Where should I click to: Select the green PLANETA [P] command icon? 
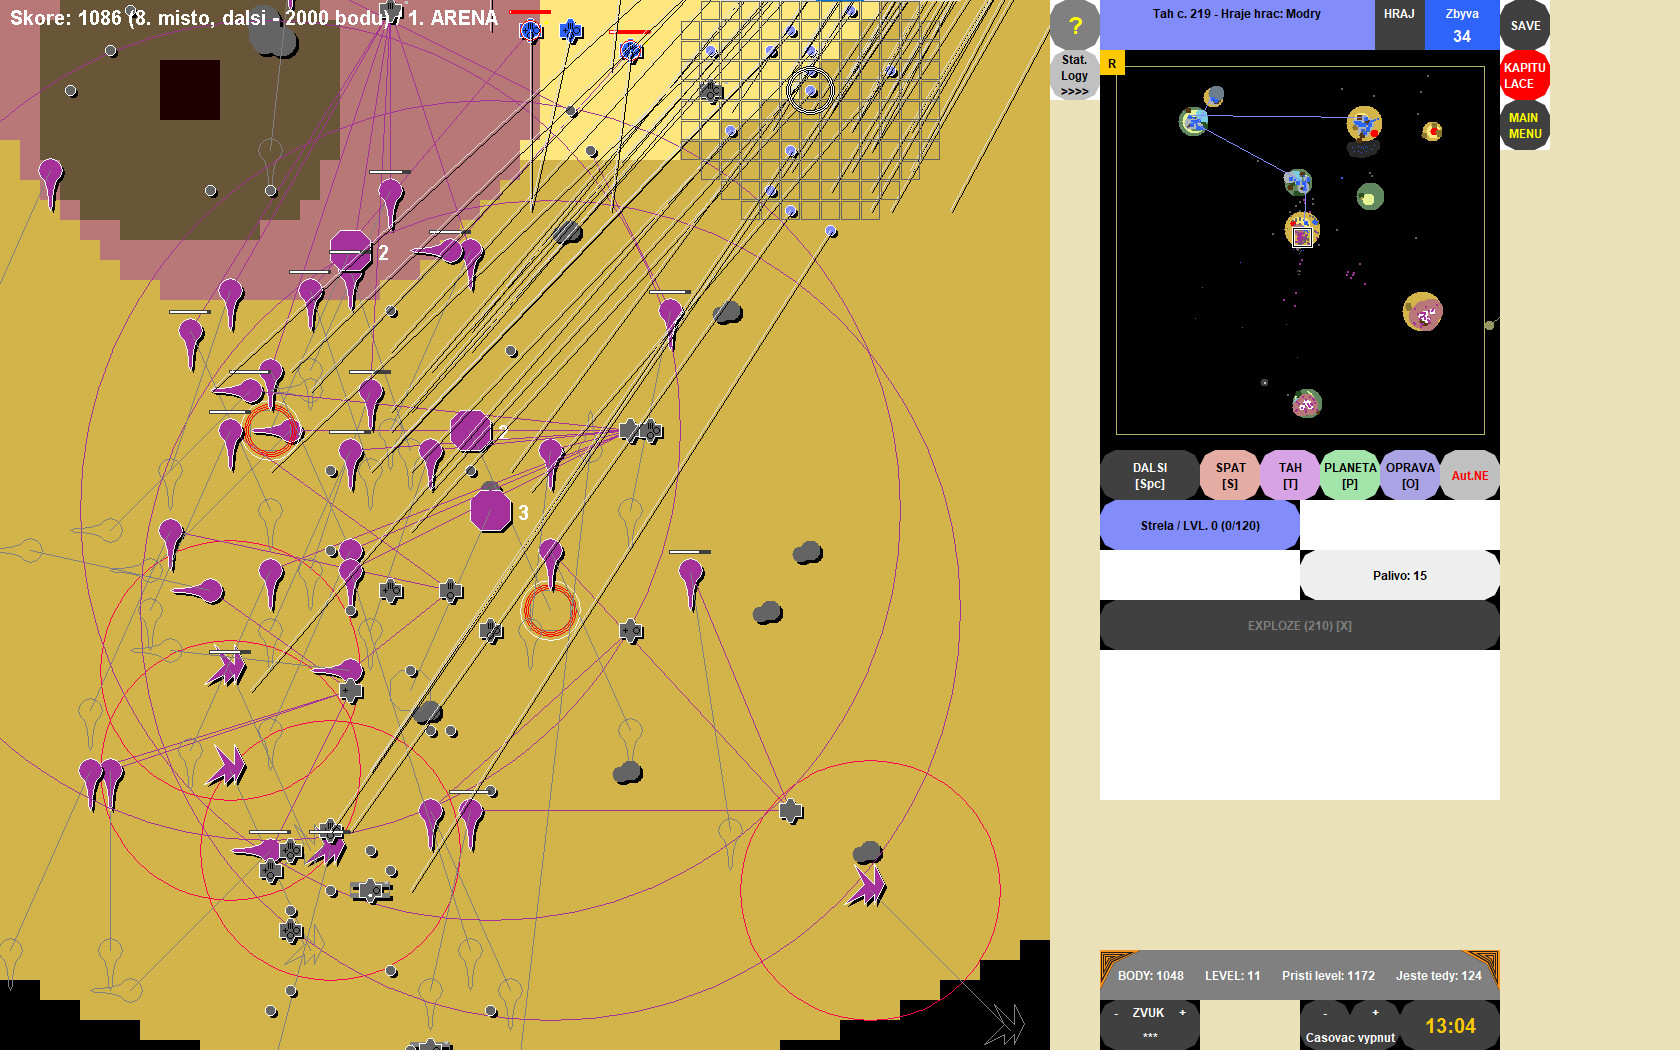[1349, 475]
